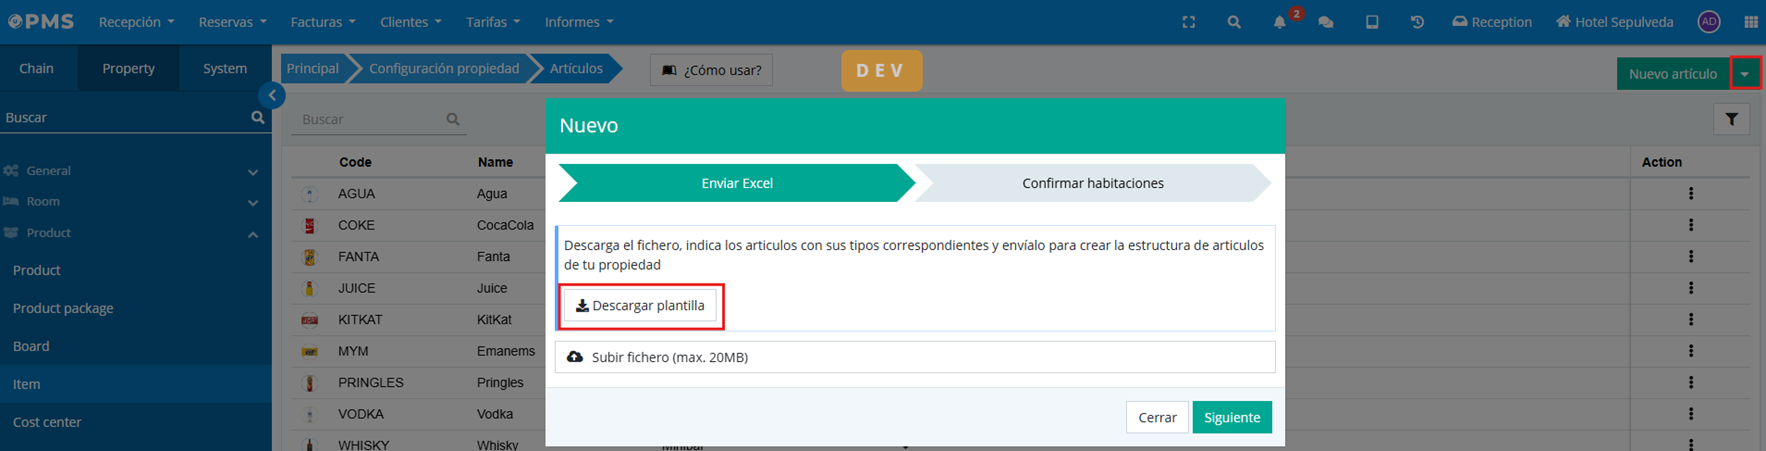This screenshot has width=1766, height=451.
Task: Click Descargar plantilla button
Action: (640, 306)
